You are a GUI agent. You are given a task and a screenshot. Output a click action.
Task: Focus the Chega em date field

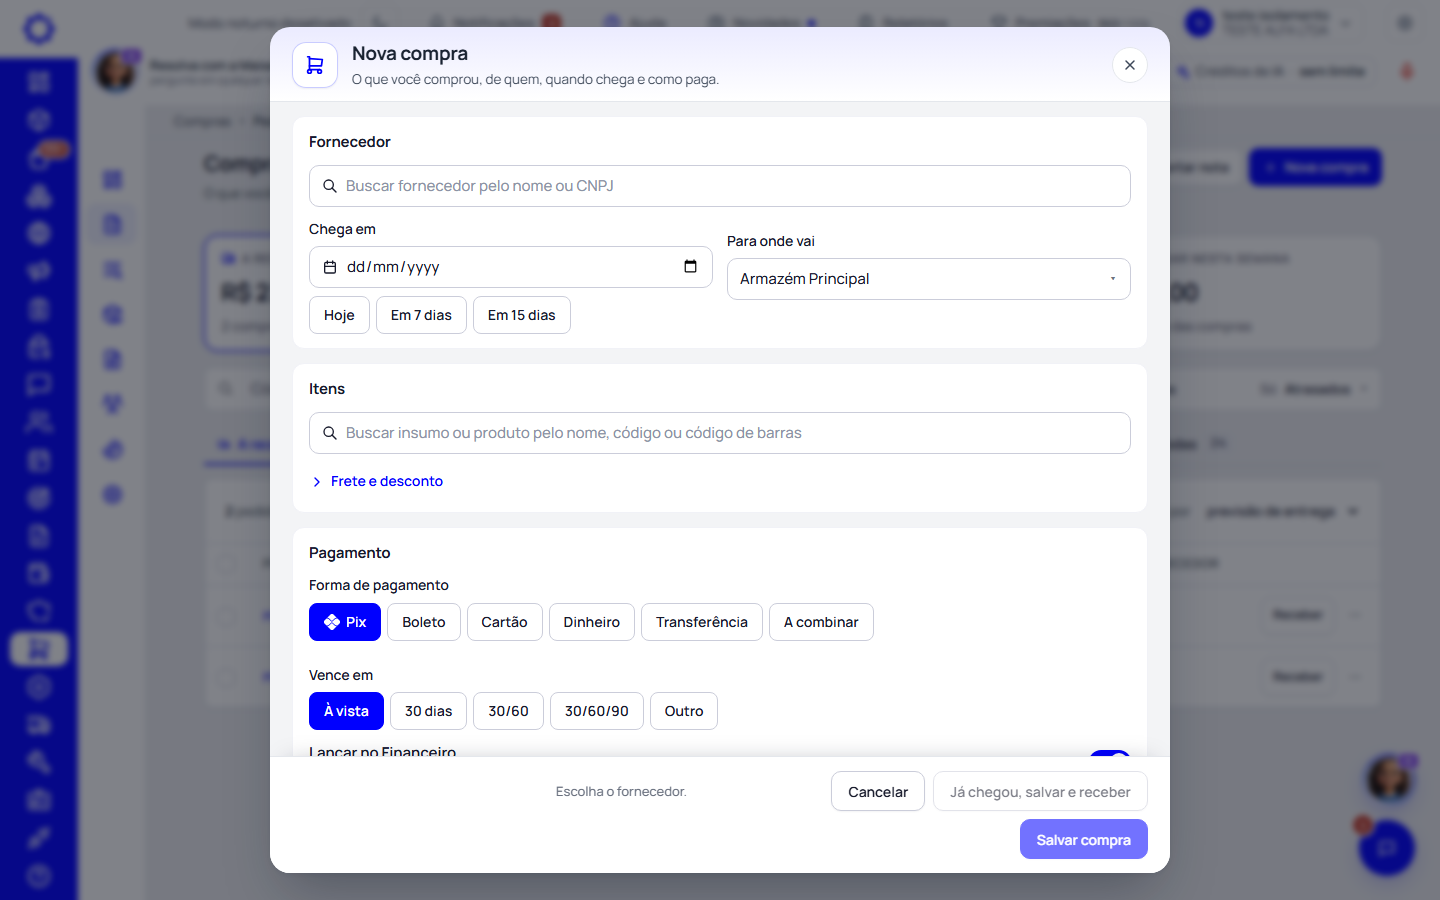coord(510,267)
